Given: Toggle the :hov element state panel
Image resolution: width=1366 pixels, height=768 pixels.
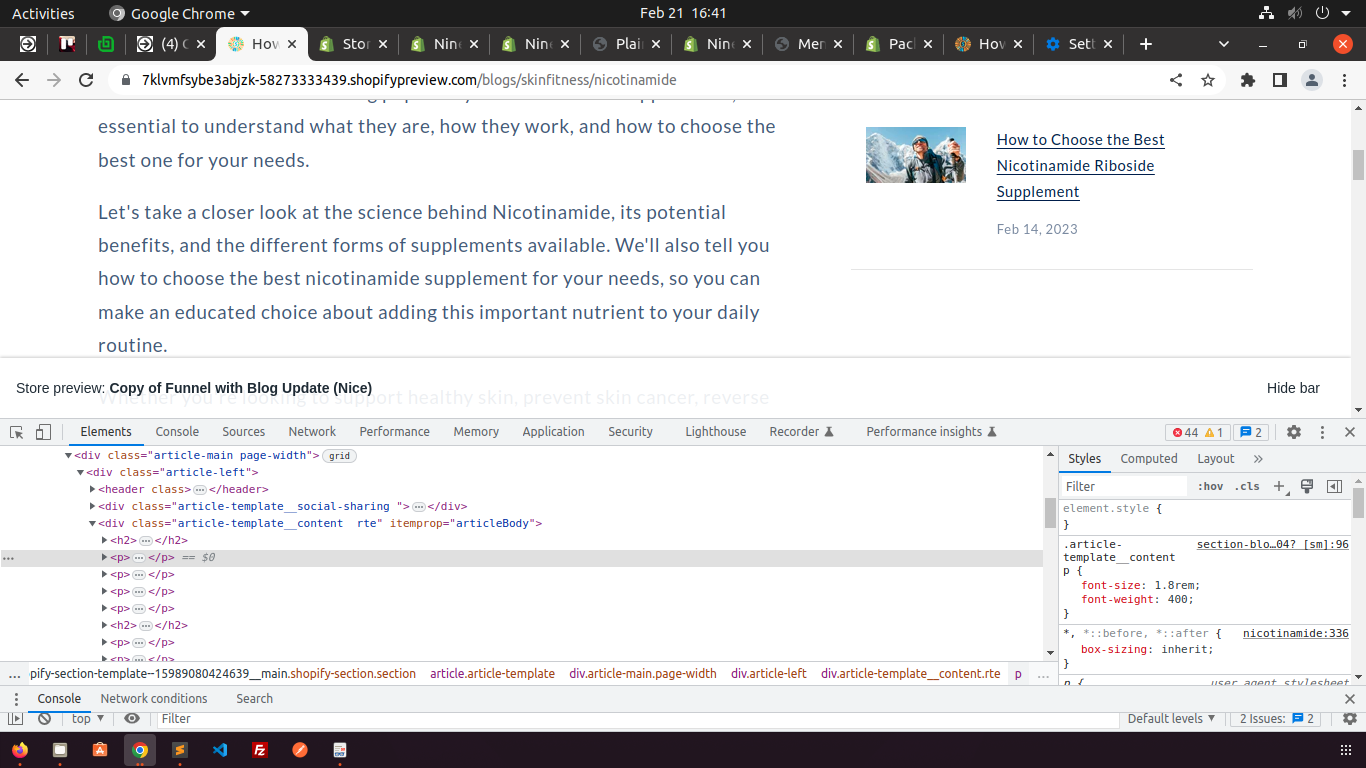Looking at the screenshot, I should [x=1210, y=486].
